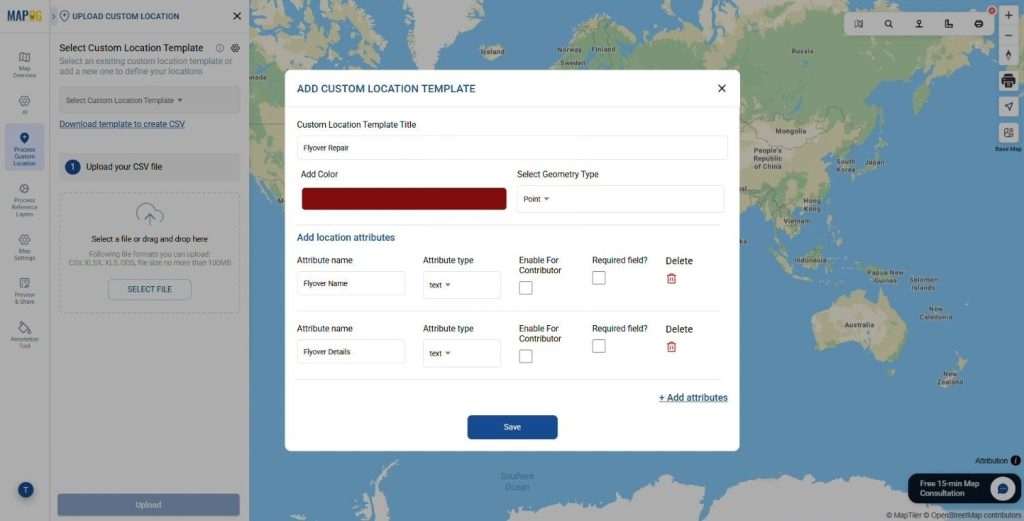Viewport: 1024px width, 521px height.
Task: Click the print map icon
Action: [1008, 81]
